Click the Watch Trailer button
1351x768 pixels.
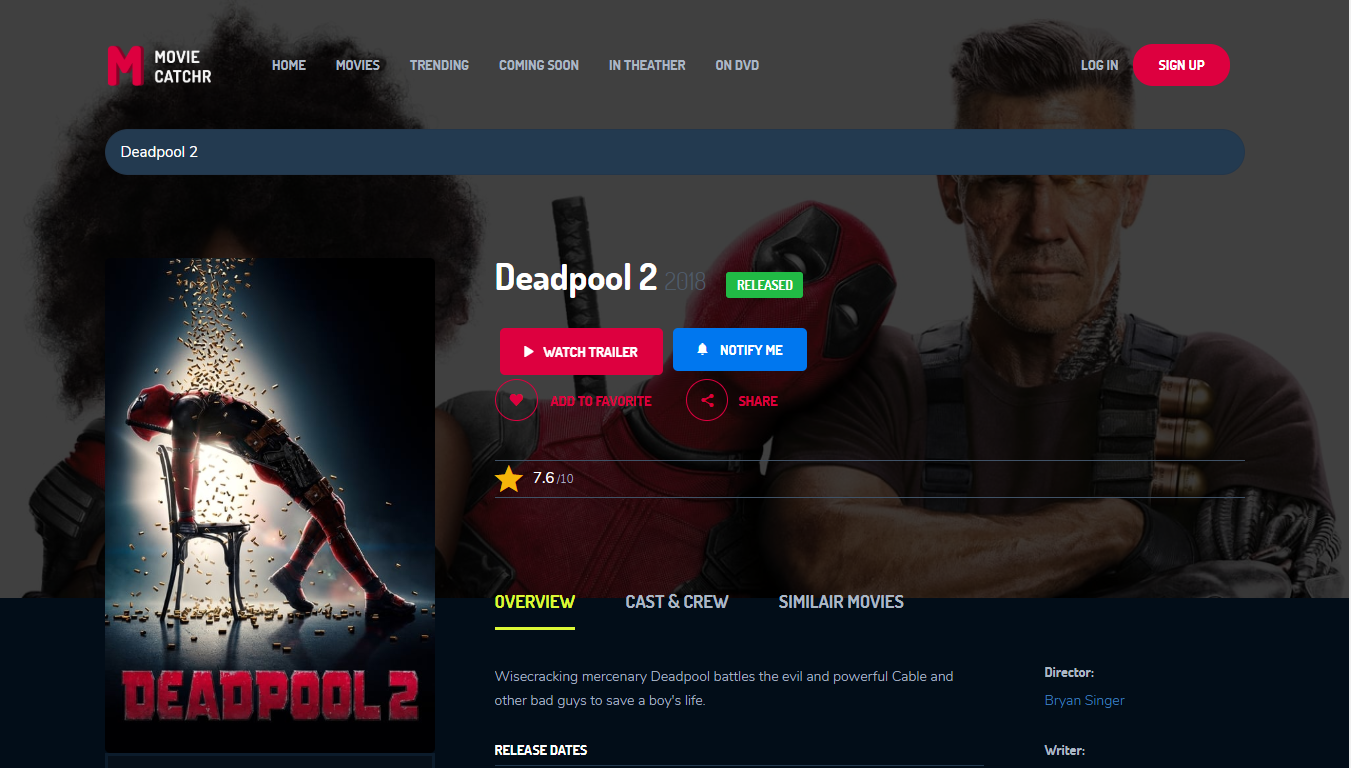[x=581, y=351]
